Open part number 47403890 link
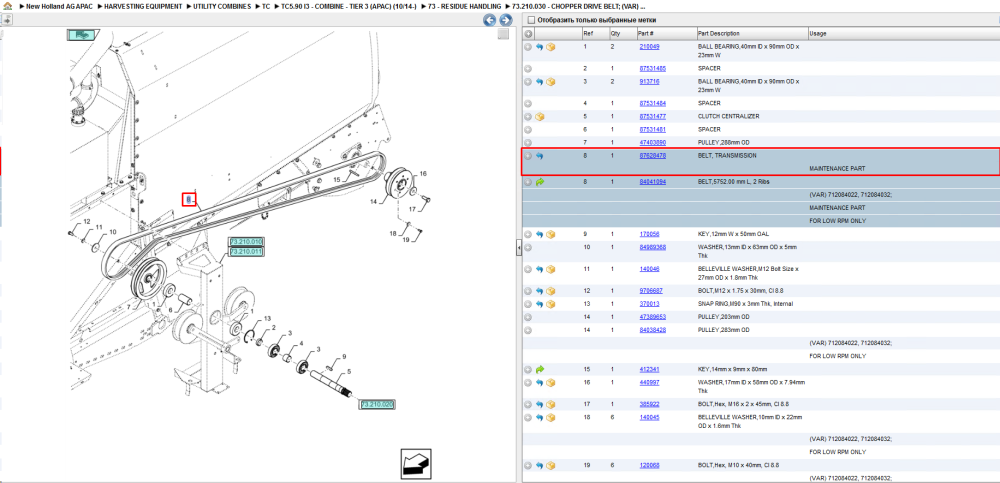This screenshot has height=483, width=1000. pyautogui.click(x=652, y=142)
